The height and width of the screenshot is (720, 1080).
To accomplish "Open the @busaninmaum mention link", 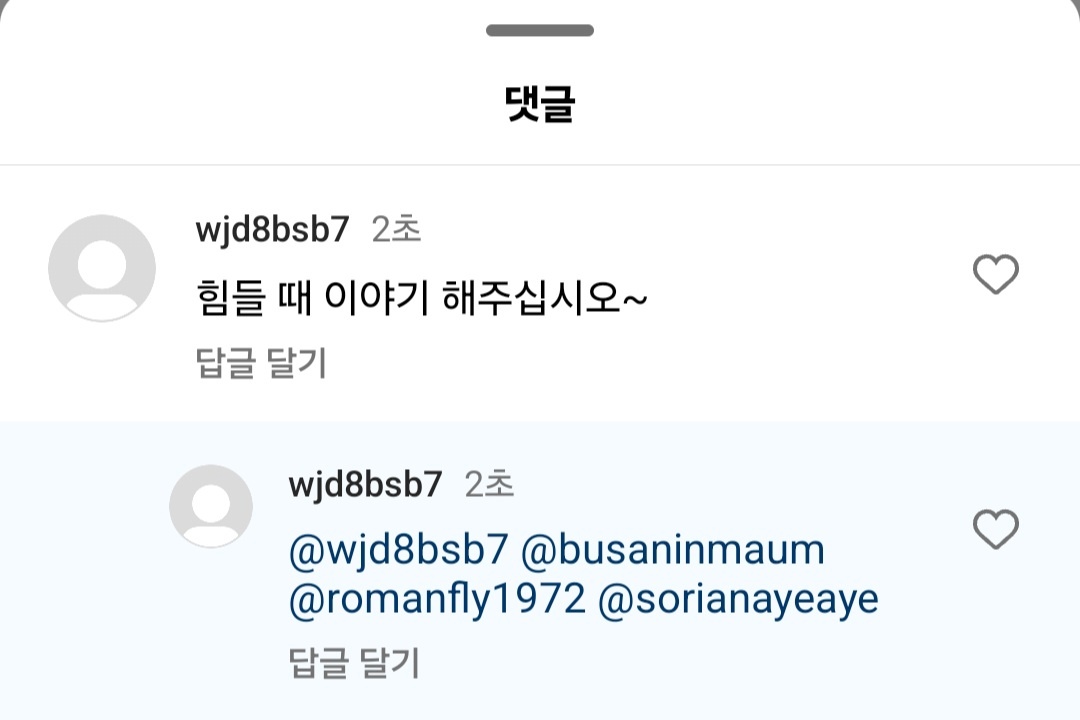I will click(672, 550).
